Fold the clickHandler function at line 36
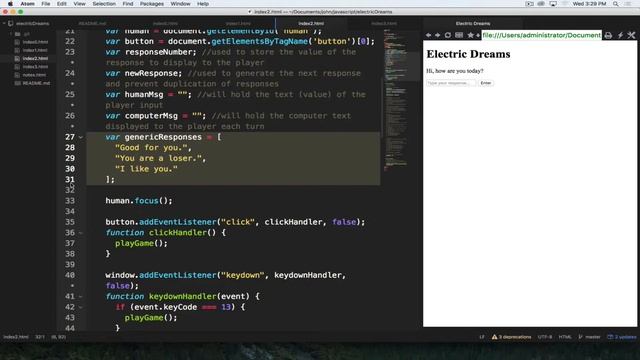 (x=81, y=233)
